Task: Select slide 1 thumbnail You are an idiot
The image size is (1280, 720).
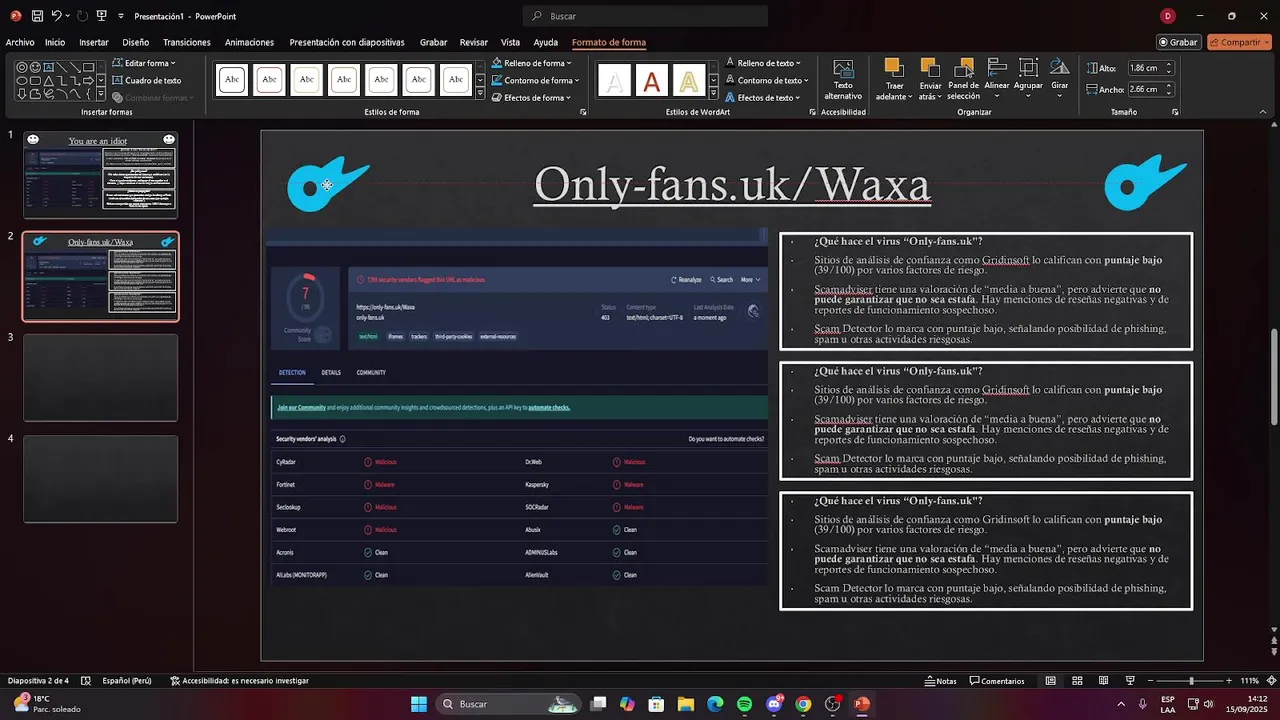Action: tap(100, 175)
